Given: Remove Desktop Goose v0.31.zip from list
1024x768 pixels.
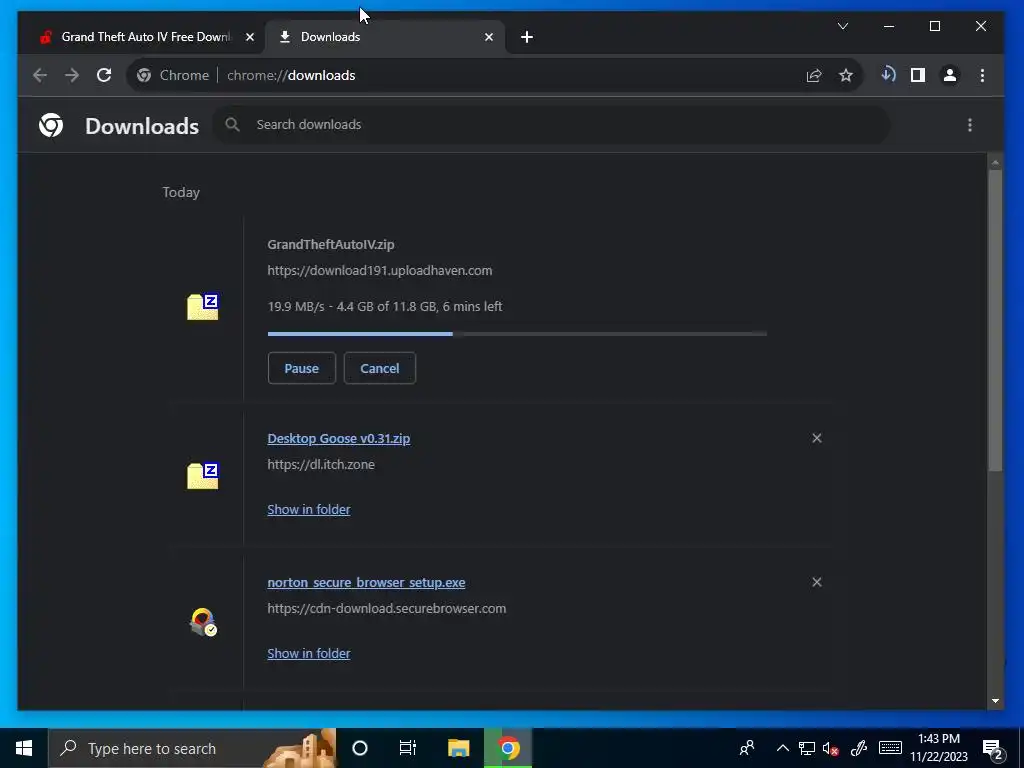Looking at the screenshot, I should tap(816, 438).
